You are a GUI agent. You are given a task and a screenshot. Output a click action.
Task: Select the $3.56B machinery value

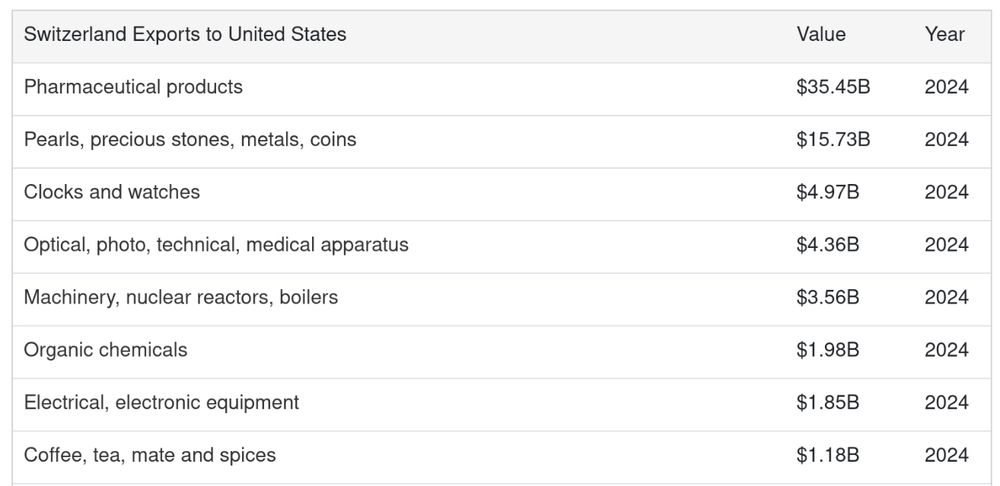click(x=828, y=297)
